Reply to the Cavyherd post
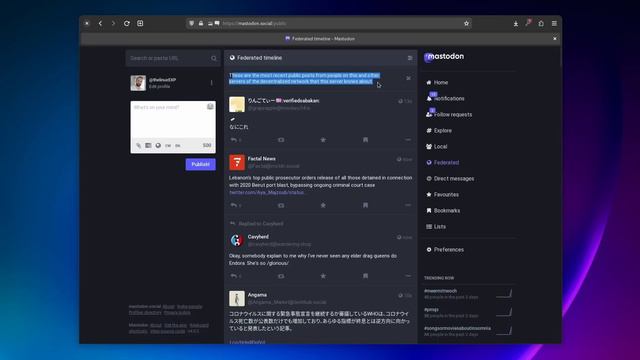The image size is (640, 360). click(x=234, y=276)
